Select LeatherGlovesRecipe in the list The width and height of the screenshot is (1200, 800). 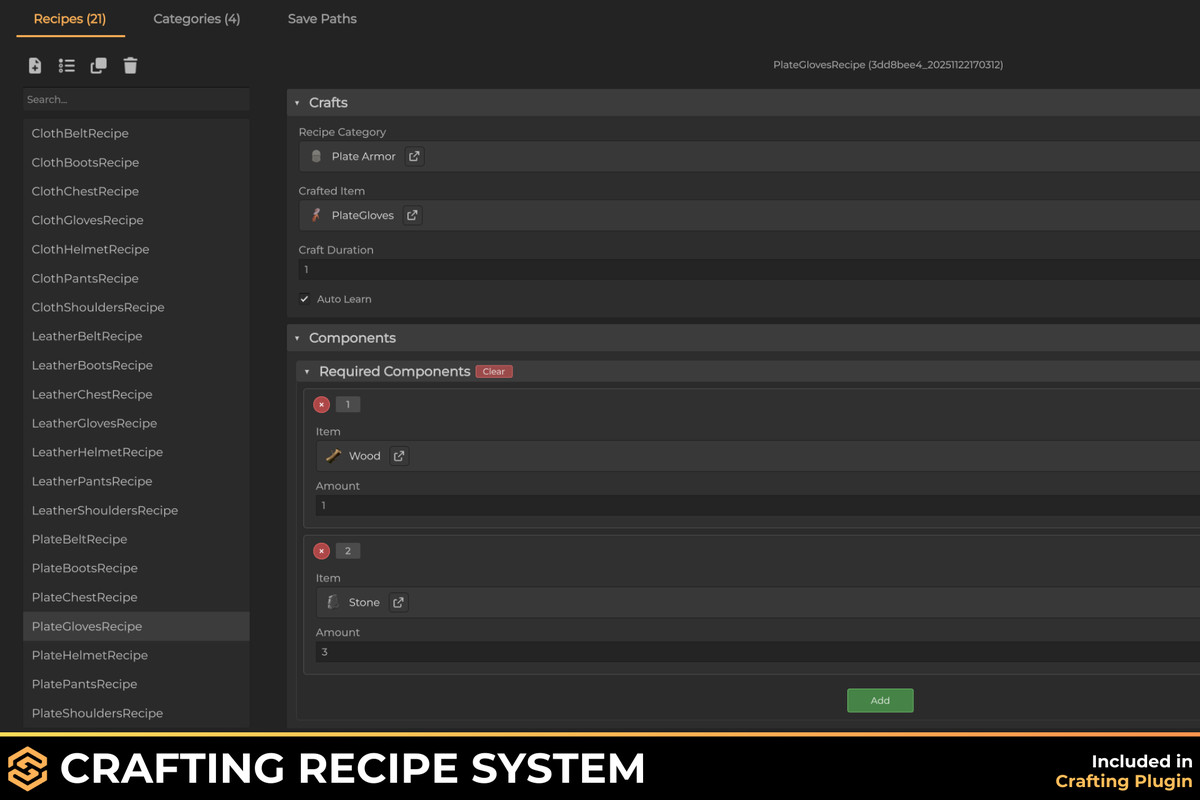pos(136,423)
